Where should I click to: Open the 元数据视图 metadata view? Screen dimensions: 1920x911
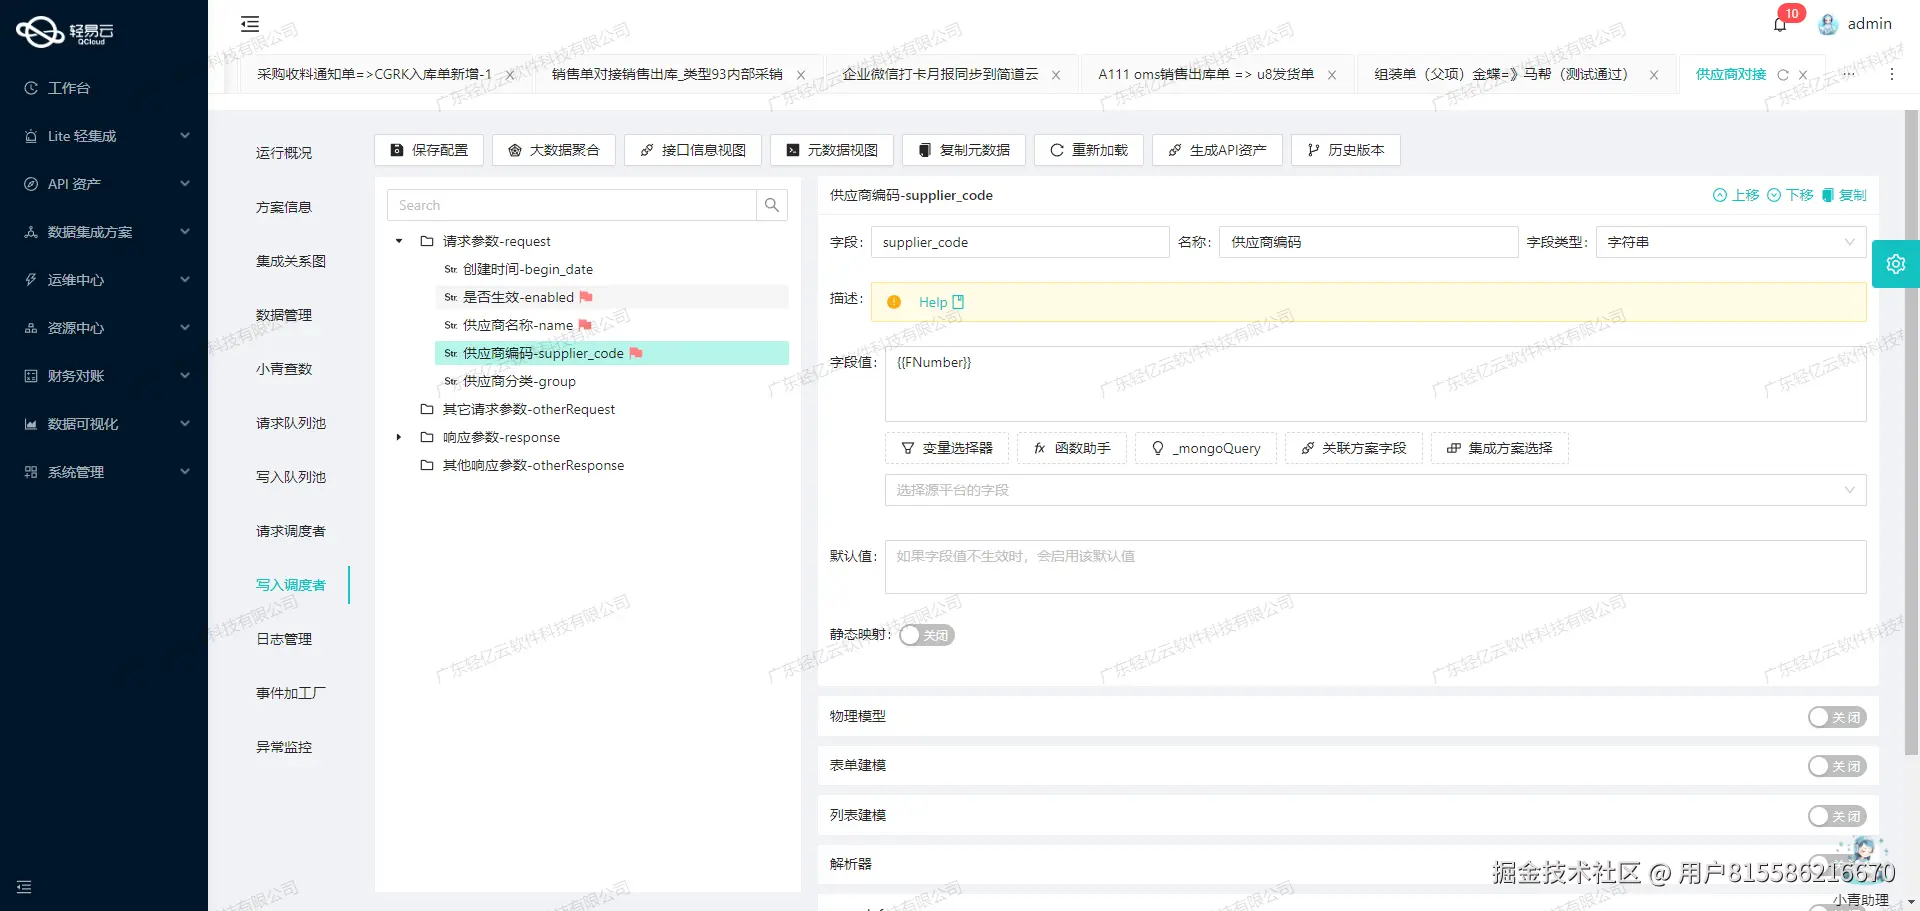pyautogui.click(x=831, y=150)
